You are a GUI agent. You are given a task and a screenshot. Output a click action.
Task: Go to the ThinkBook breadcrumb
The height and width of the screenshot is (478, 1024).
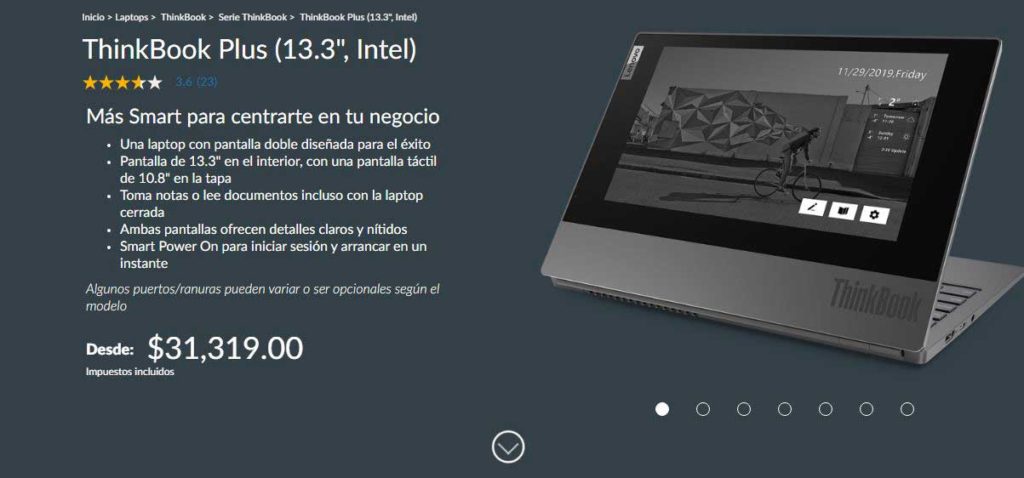pos(183,17)
